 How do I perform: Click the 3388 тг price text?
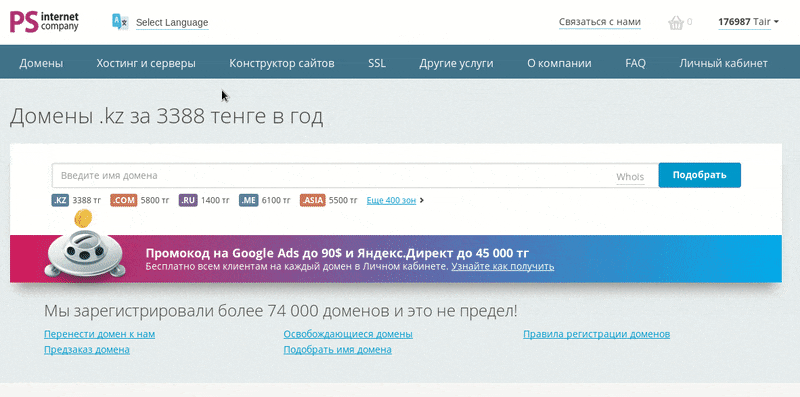(88, 200)
